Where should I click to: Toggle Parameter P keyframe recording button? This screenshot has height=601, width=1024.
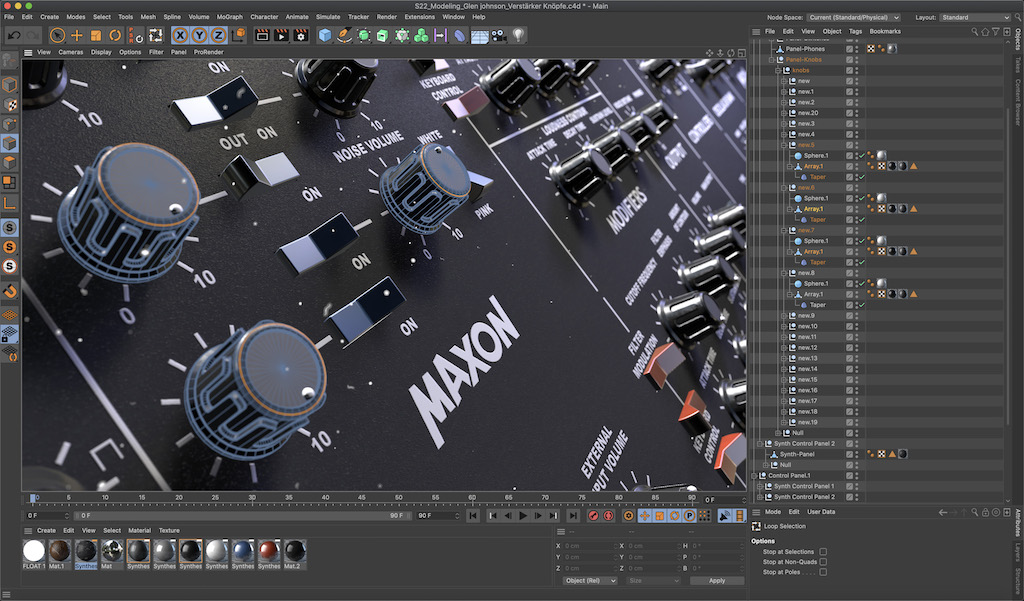tap(689, 515)
